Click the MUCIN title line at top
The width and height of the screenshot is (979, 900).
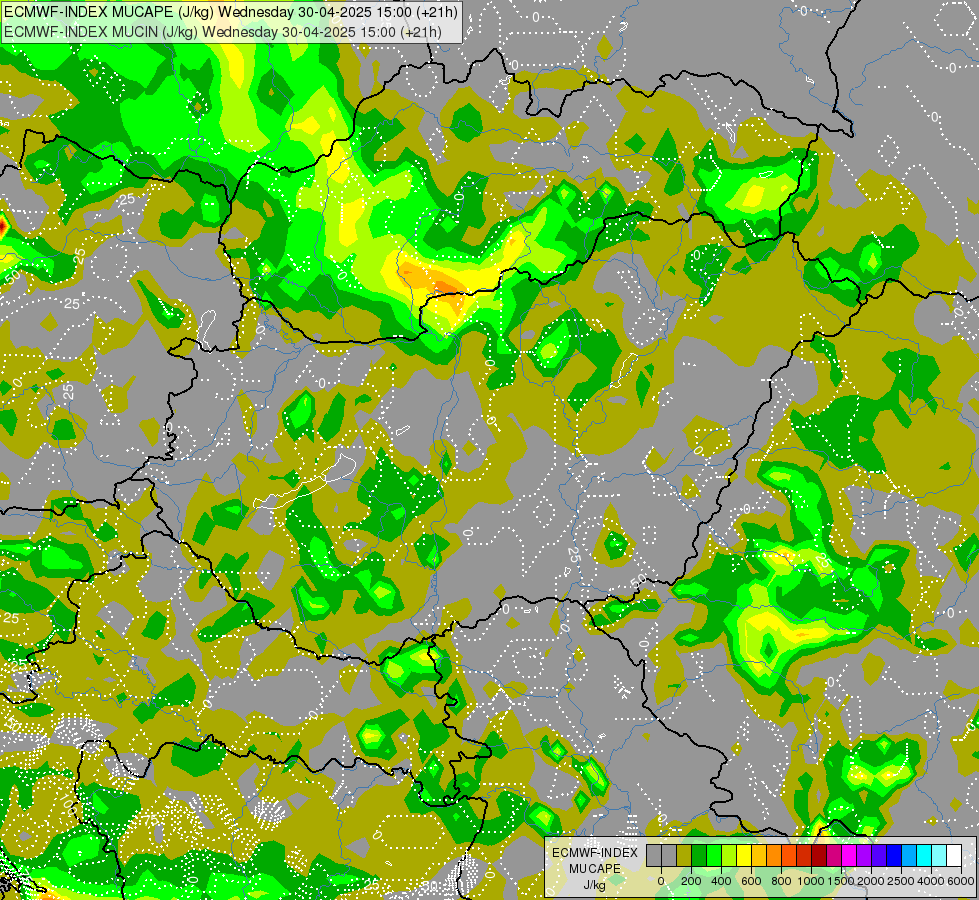click(x=222, y=32)
